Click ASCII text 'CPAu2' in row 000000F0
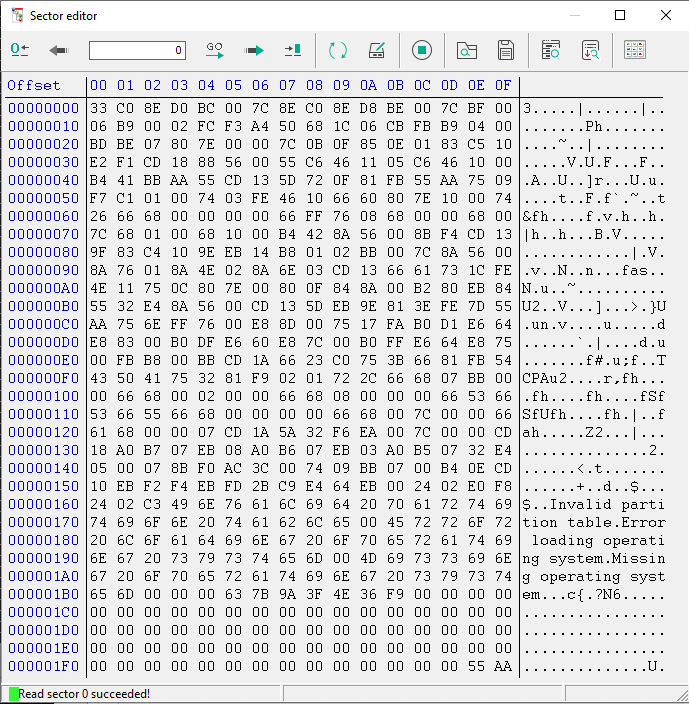The image size is (689, 704). click(544, 378)
